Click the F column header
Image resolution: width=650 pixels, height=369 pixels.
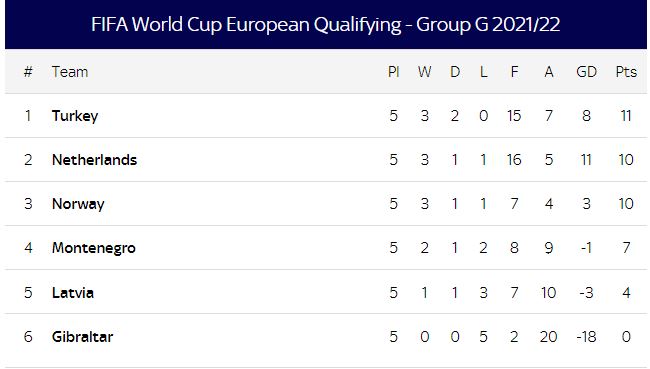point(514,72)
